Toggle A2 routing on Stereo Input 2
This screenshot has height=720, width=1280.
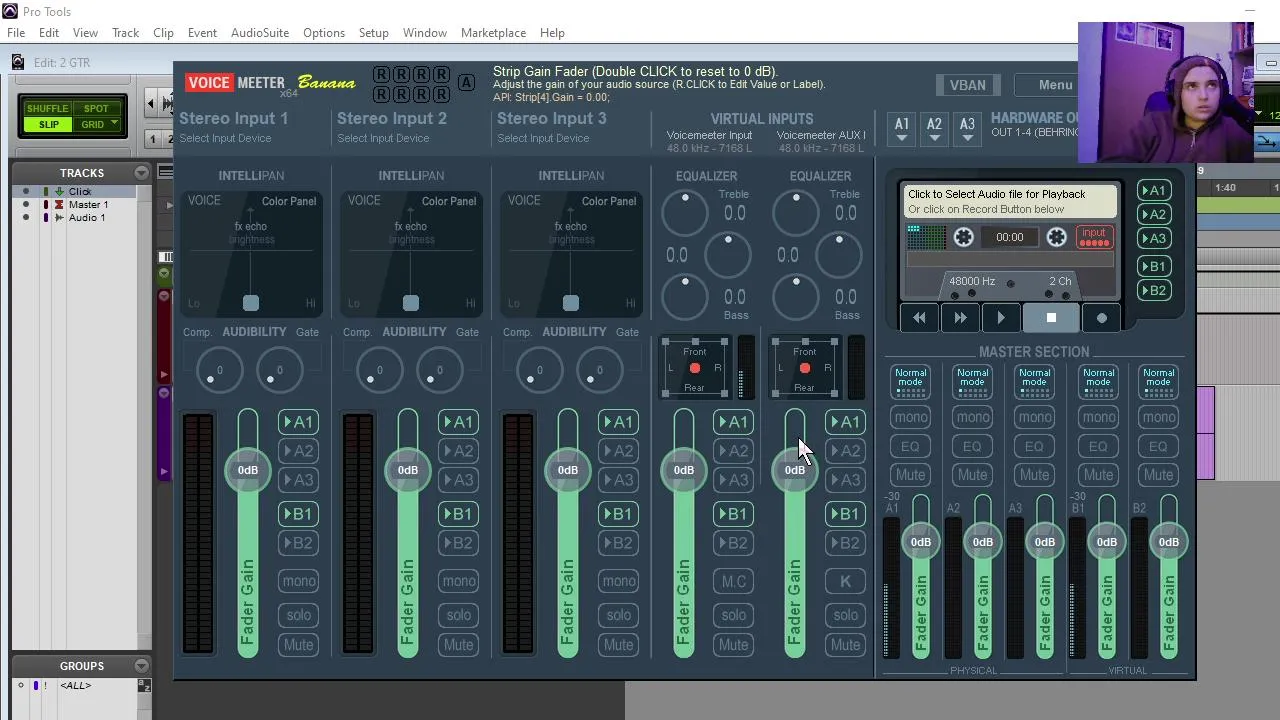coord(458,451)
